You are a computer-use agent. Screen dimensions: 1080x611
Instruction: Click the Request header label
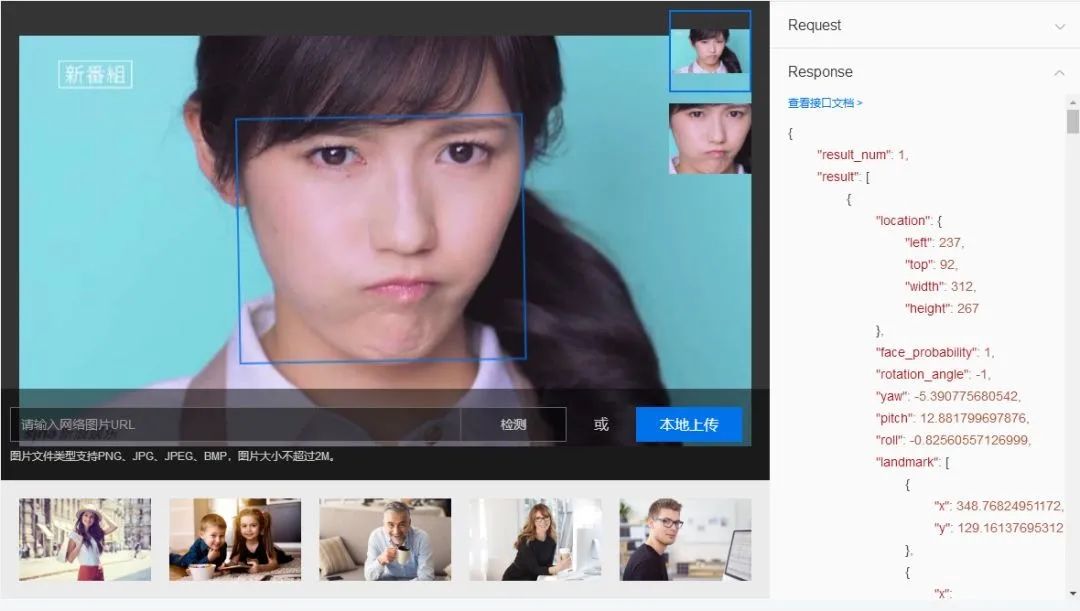pyautogui.click(x=814, y=25)
